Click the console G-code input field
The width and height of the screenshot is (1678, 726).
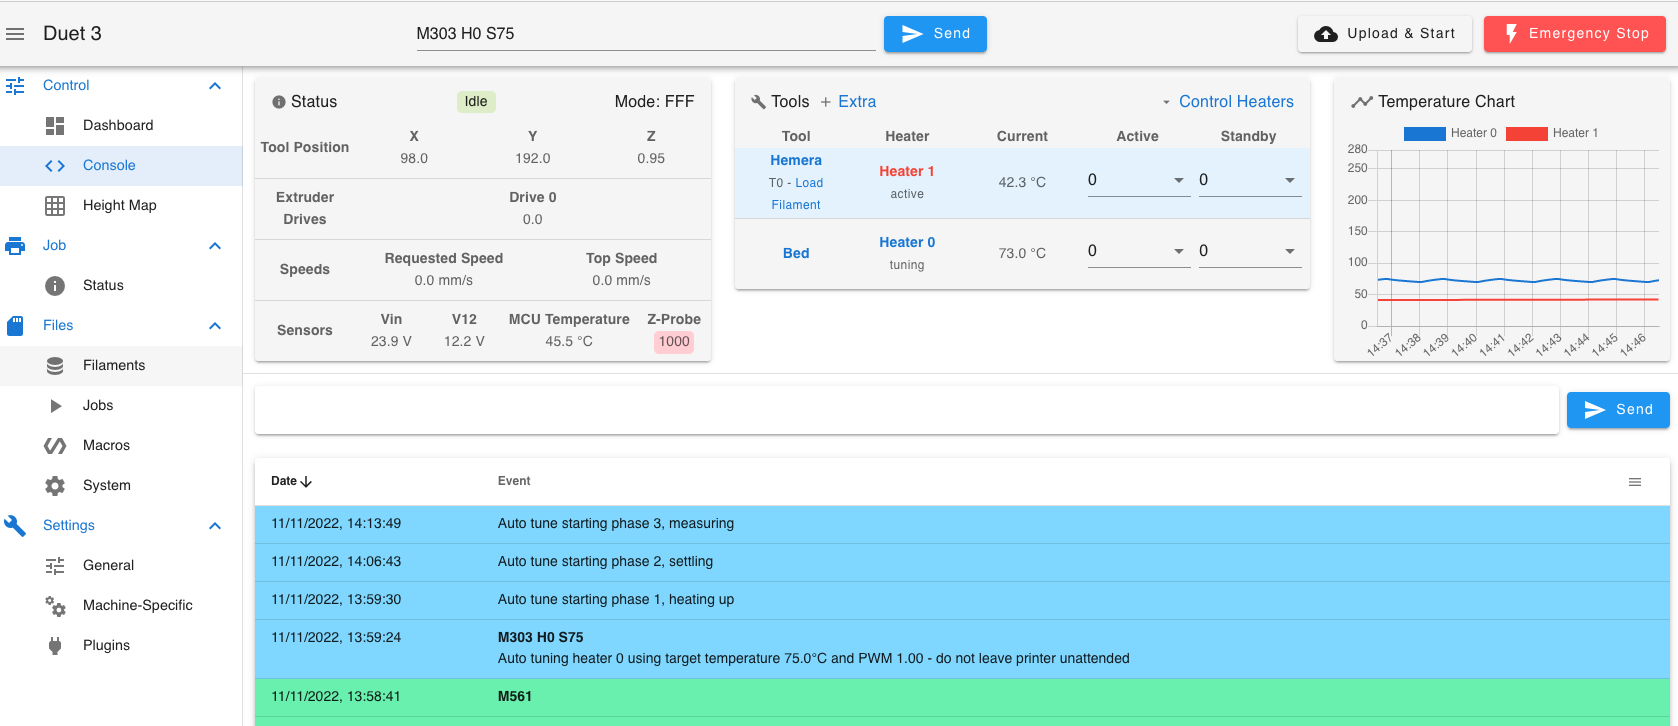click(907, 410)
